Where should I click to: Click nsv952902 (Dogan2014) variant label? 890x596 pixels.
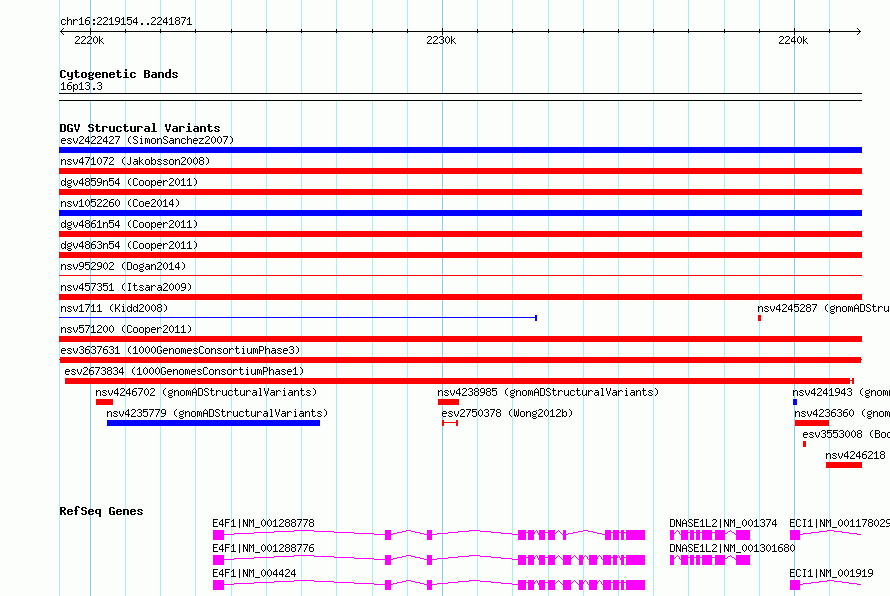point(123,266)
